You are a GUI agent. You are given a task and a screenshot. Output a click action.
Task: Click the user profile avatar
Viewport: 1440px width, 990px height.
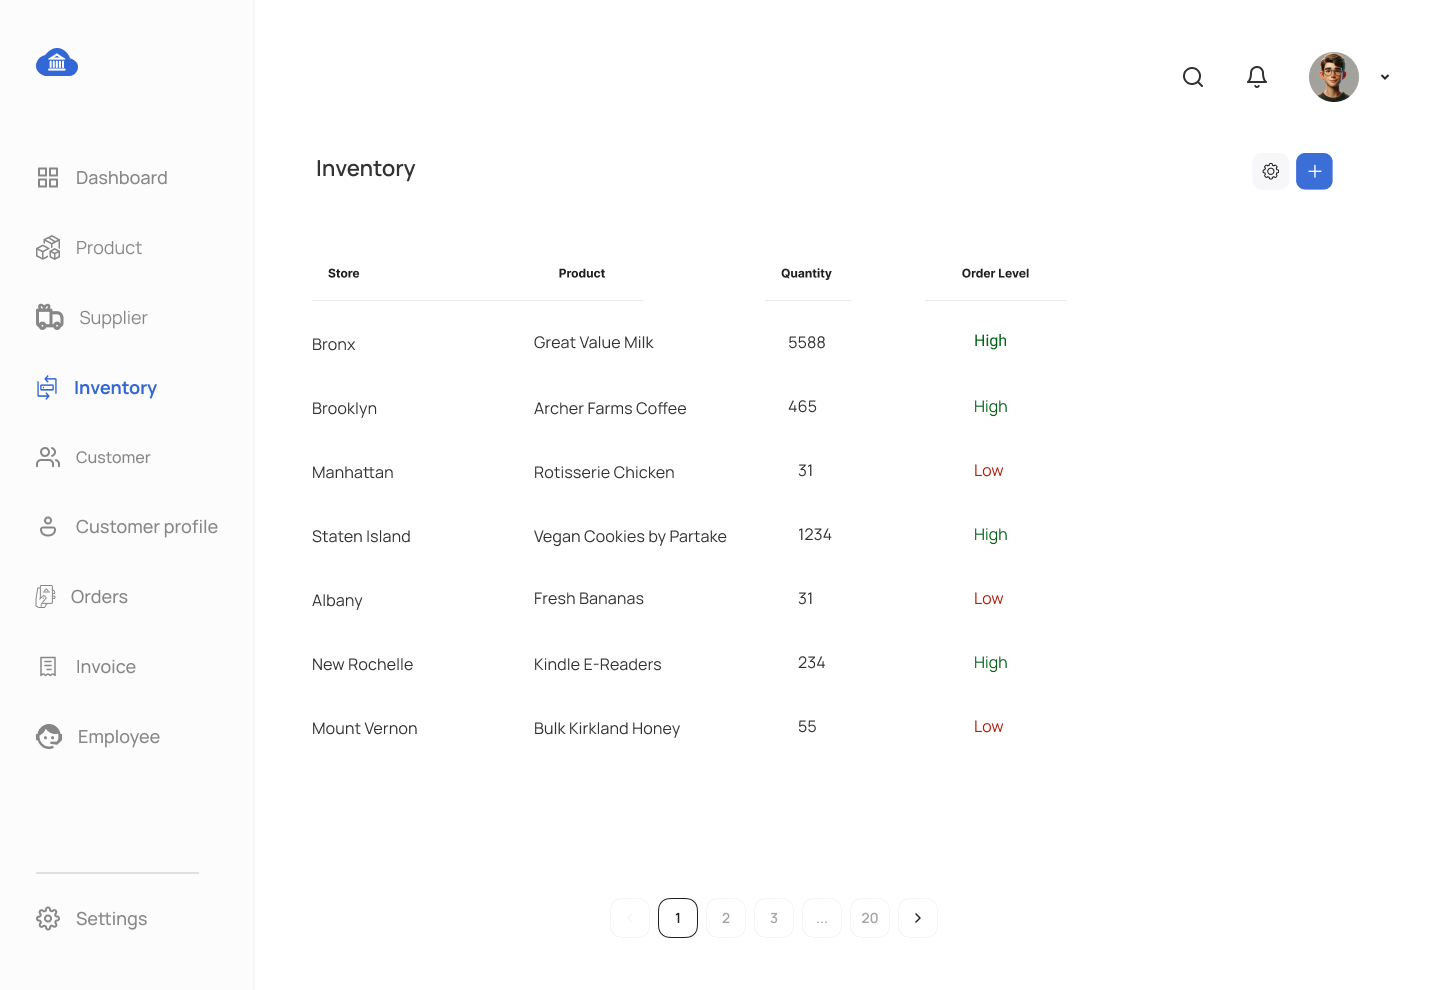click(x=1334, y=77)
